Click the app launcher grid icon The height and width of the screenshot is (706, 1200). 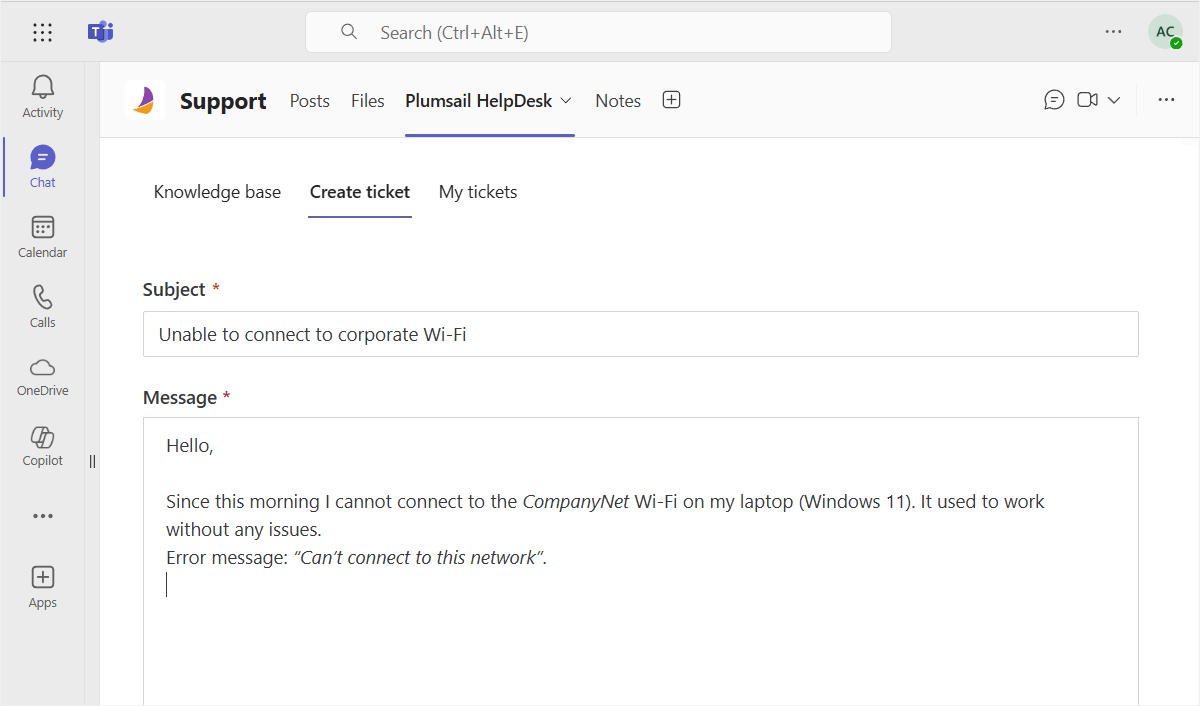tap(42, 32)
